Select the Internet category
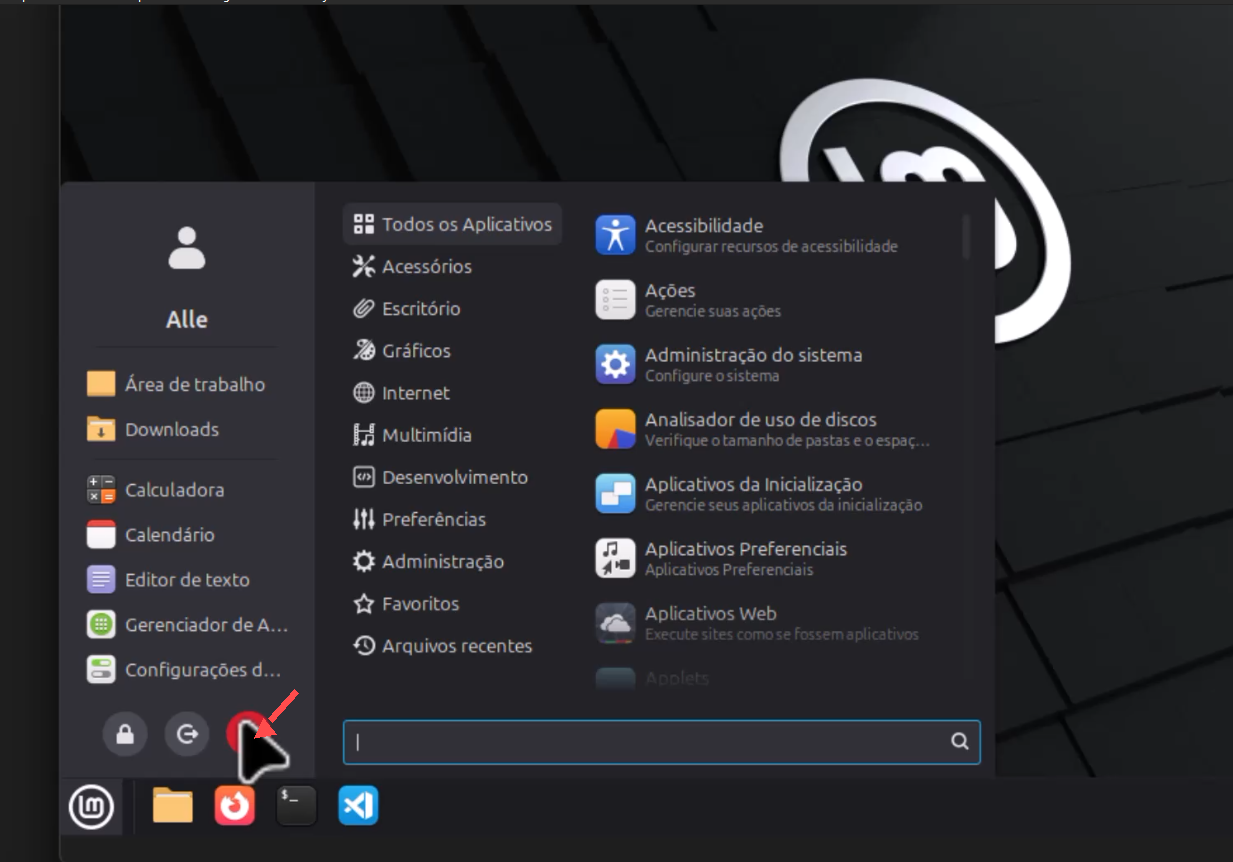Screen dimensions: 1233x862 (x=452, y=393)
